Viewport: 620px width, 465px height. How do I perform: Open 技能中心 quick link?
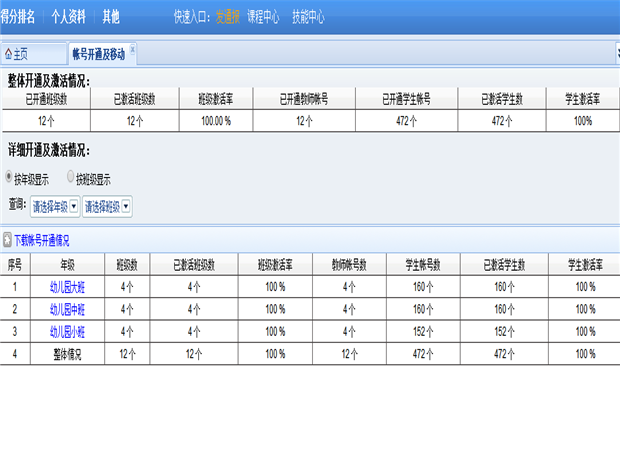[x=308, y=17]
